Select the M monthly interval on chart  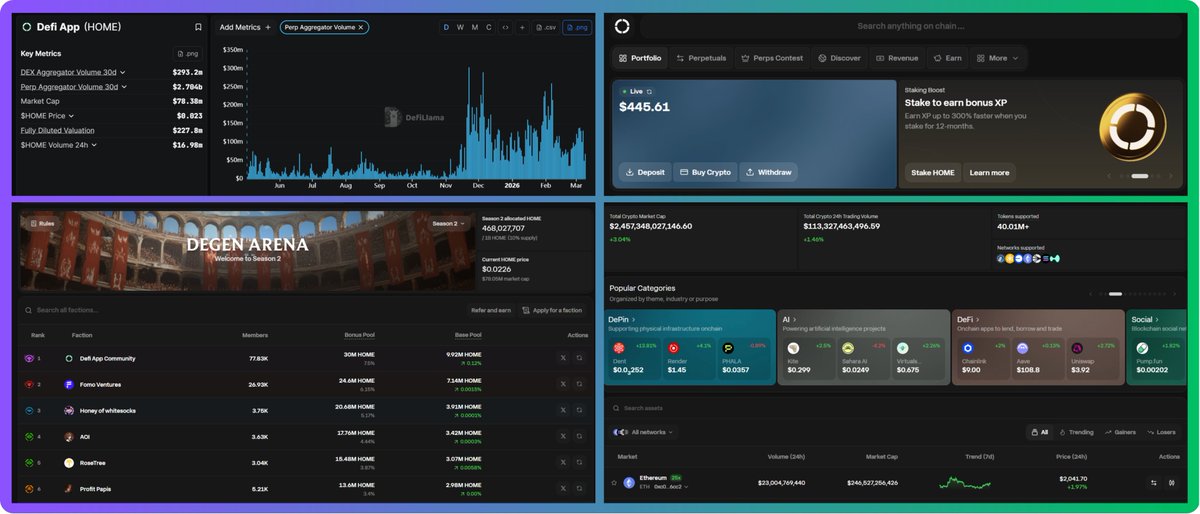point(475,27)
